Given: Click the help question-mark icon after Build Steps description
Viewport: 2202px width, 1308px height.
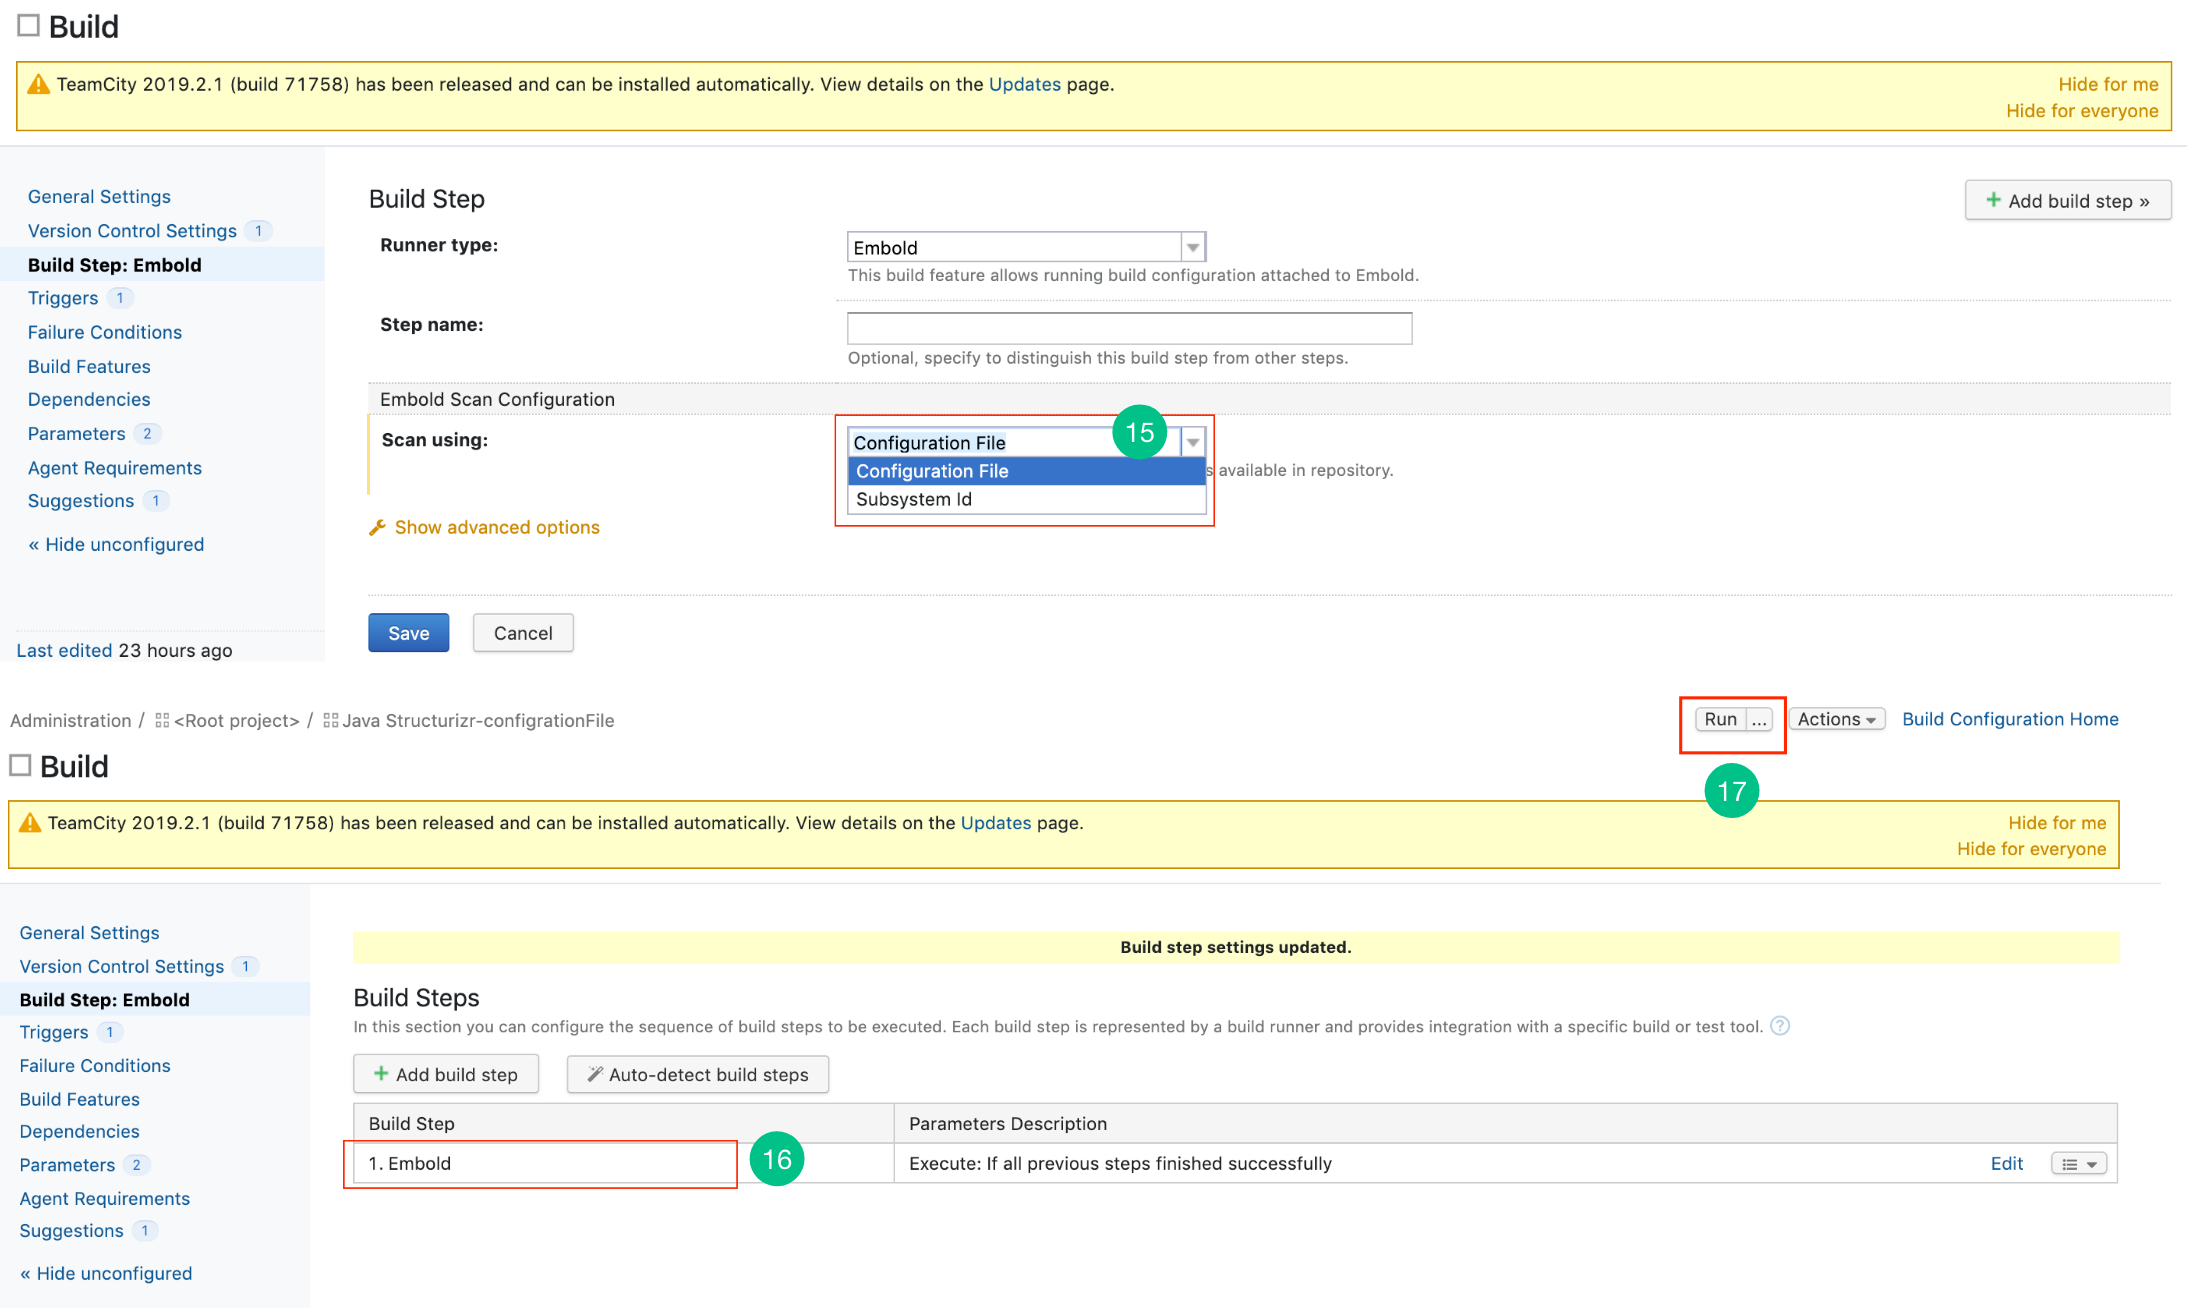Looking at the screenshot, I should pyautogui.click(x=1780, y=1026).
